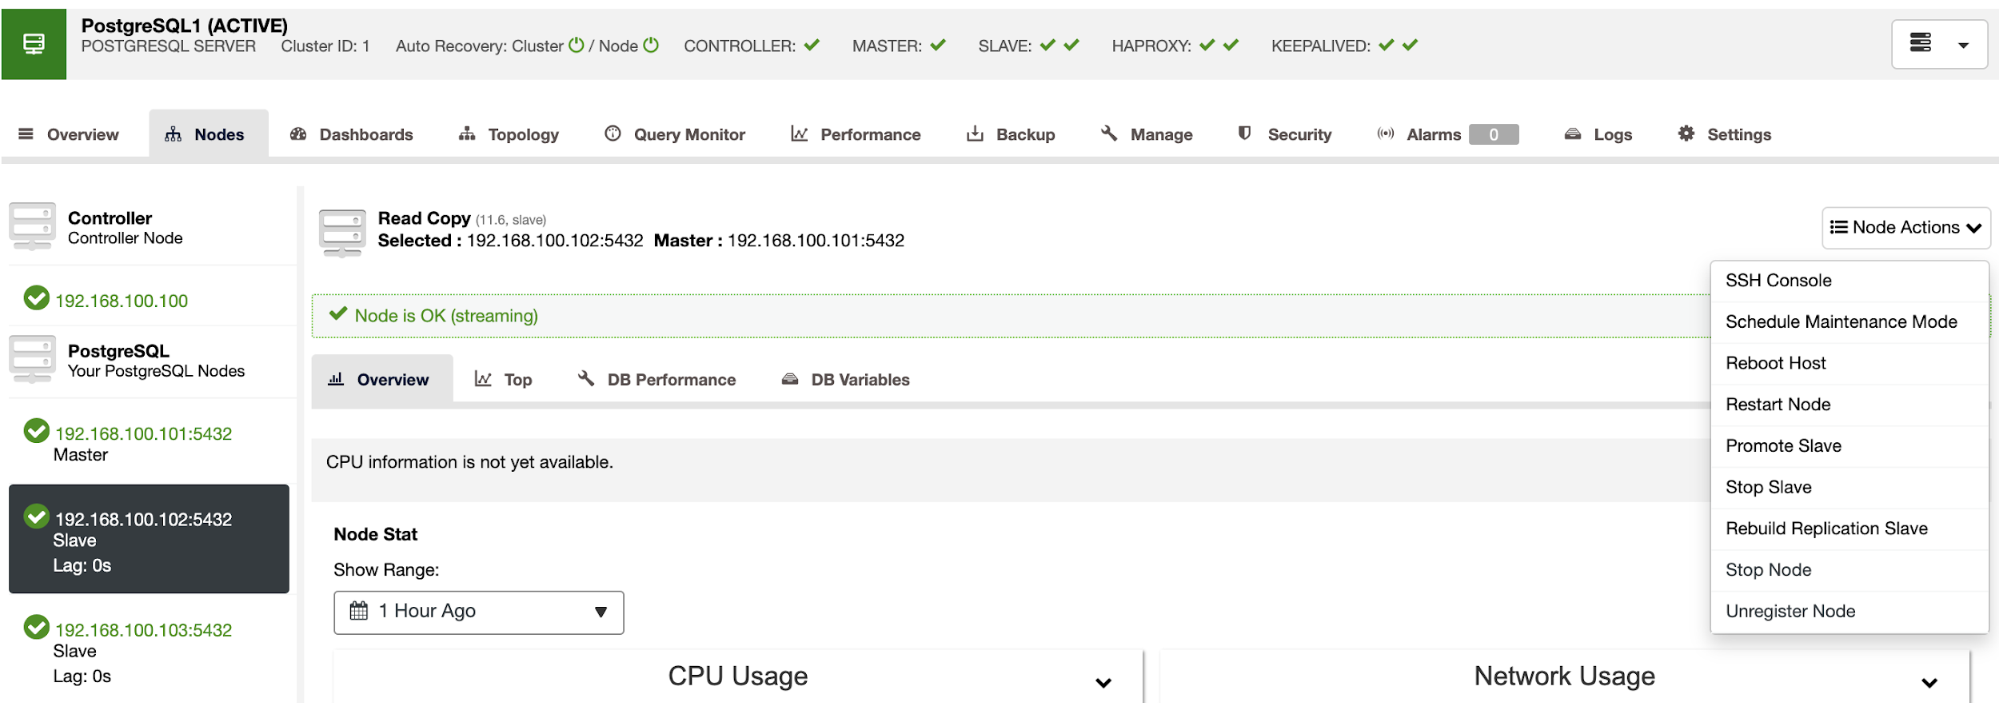This screenshot has width=1999, height=703.
Task: Select slave node 192.168.100.102:5432
Action: point(149,539)
